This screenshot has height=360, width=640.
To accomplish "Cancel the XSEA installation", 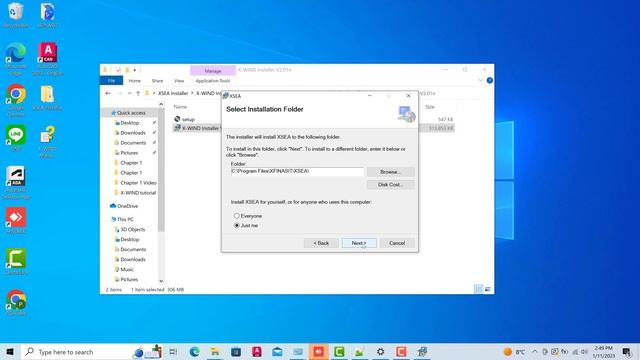I will [397, 243].
